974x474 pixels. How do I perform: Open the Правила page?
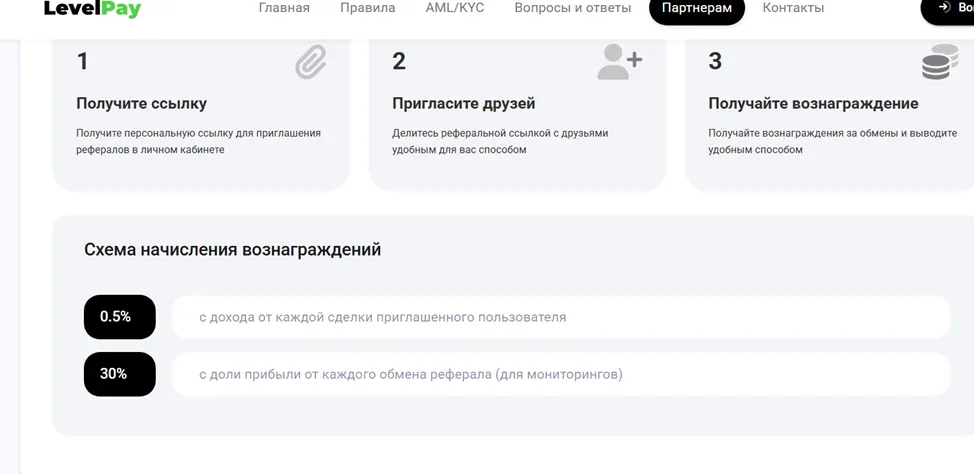368,8
